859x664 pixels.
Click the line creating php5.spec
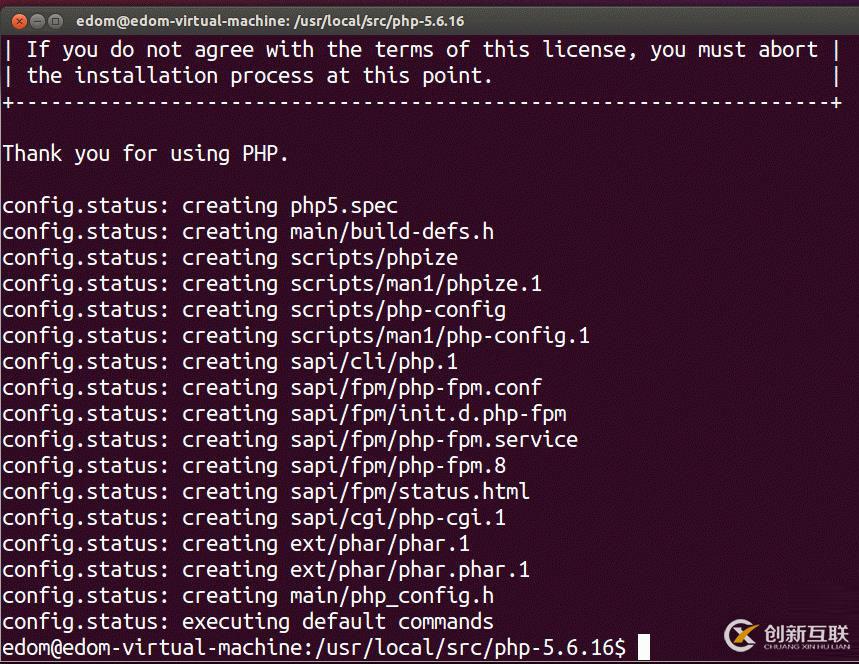click(200, 206)
